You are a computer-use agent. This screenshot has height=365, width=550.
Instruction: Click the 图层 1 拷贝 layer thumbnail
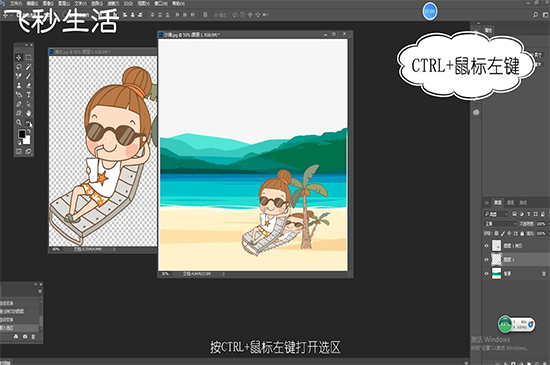(x=496, y=246)
